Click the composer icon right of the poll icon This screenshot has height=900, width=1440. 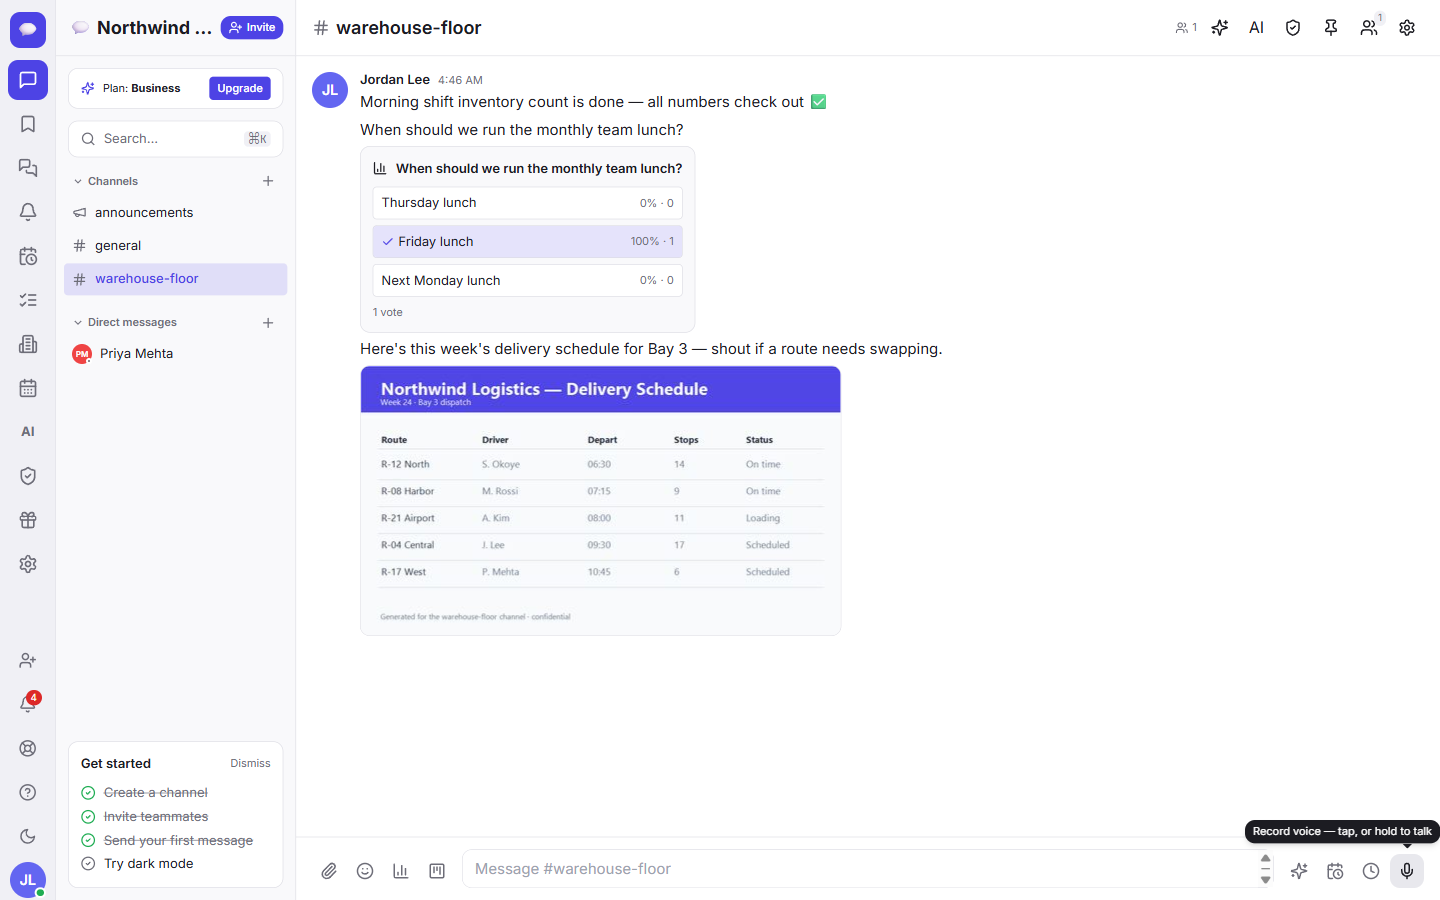437,871
